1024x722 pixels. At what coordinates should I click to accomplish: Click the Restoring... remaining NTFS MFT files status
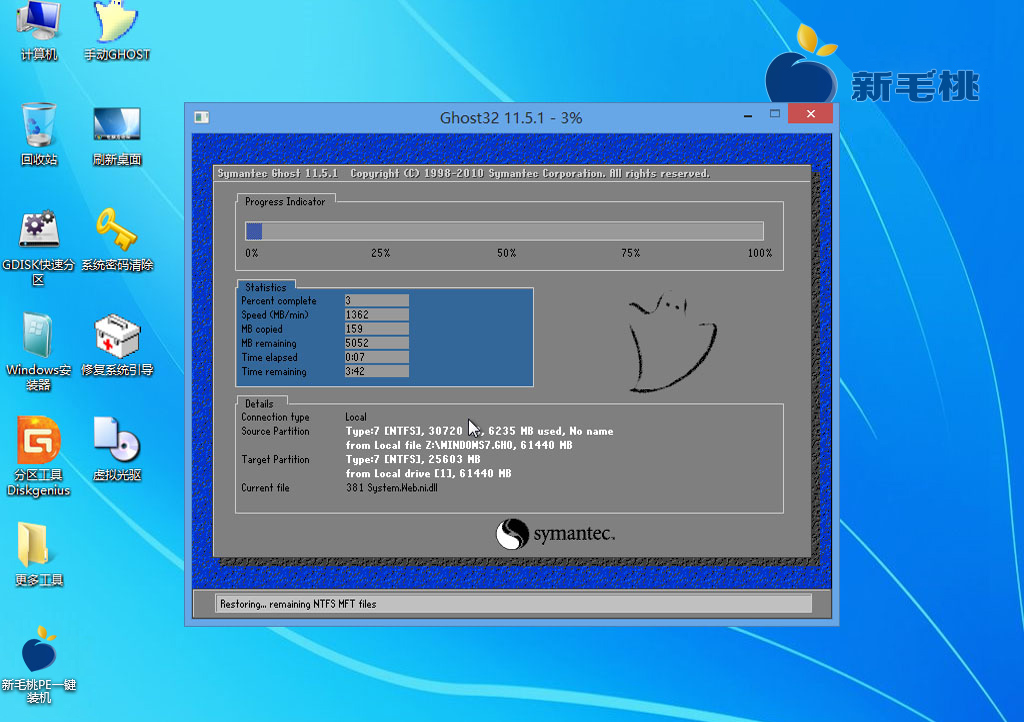[x=298, y=604]
